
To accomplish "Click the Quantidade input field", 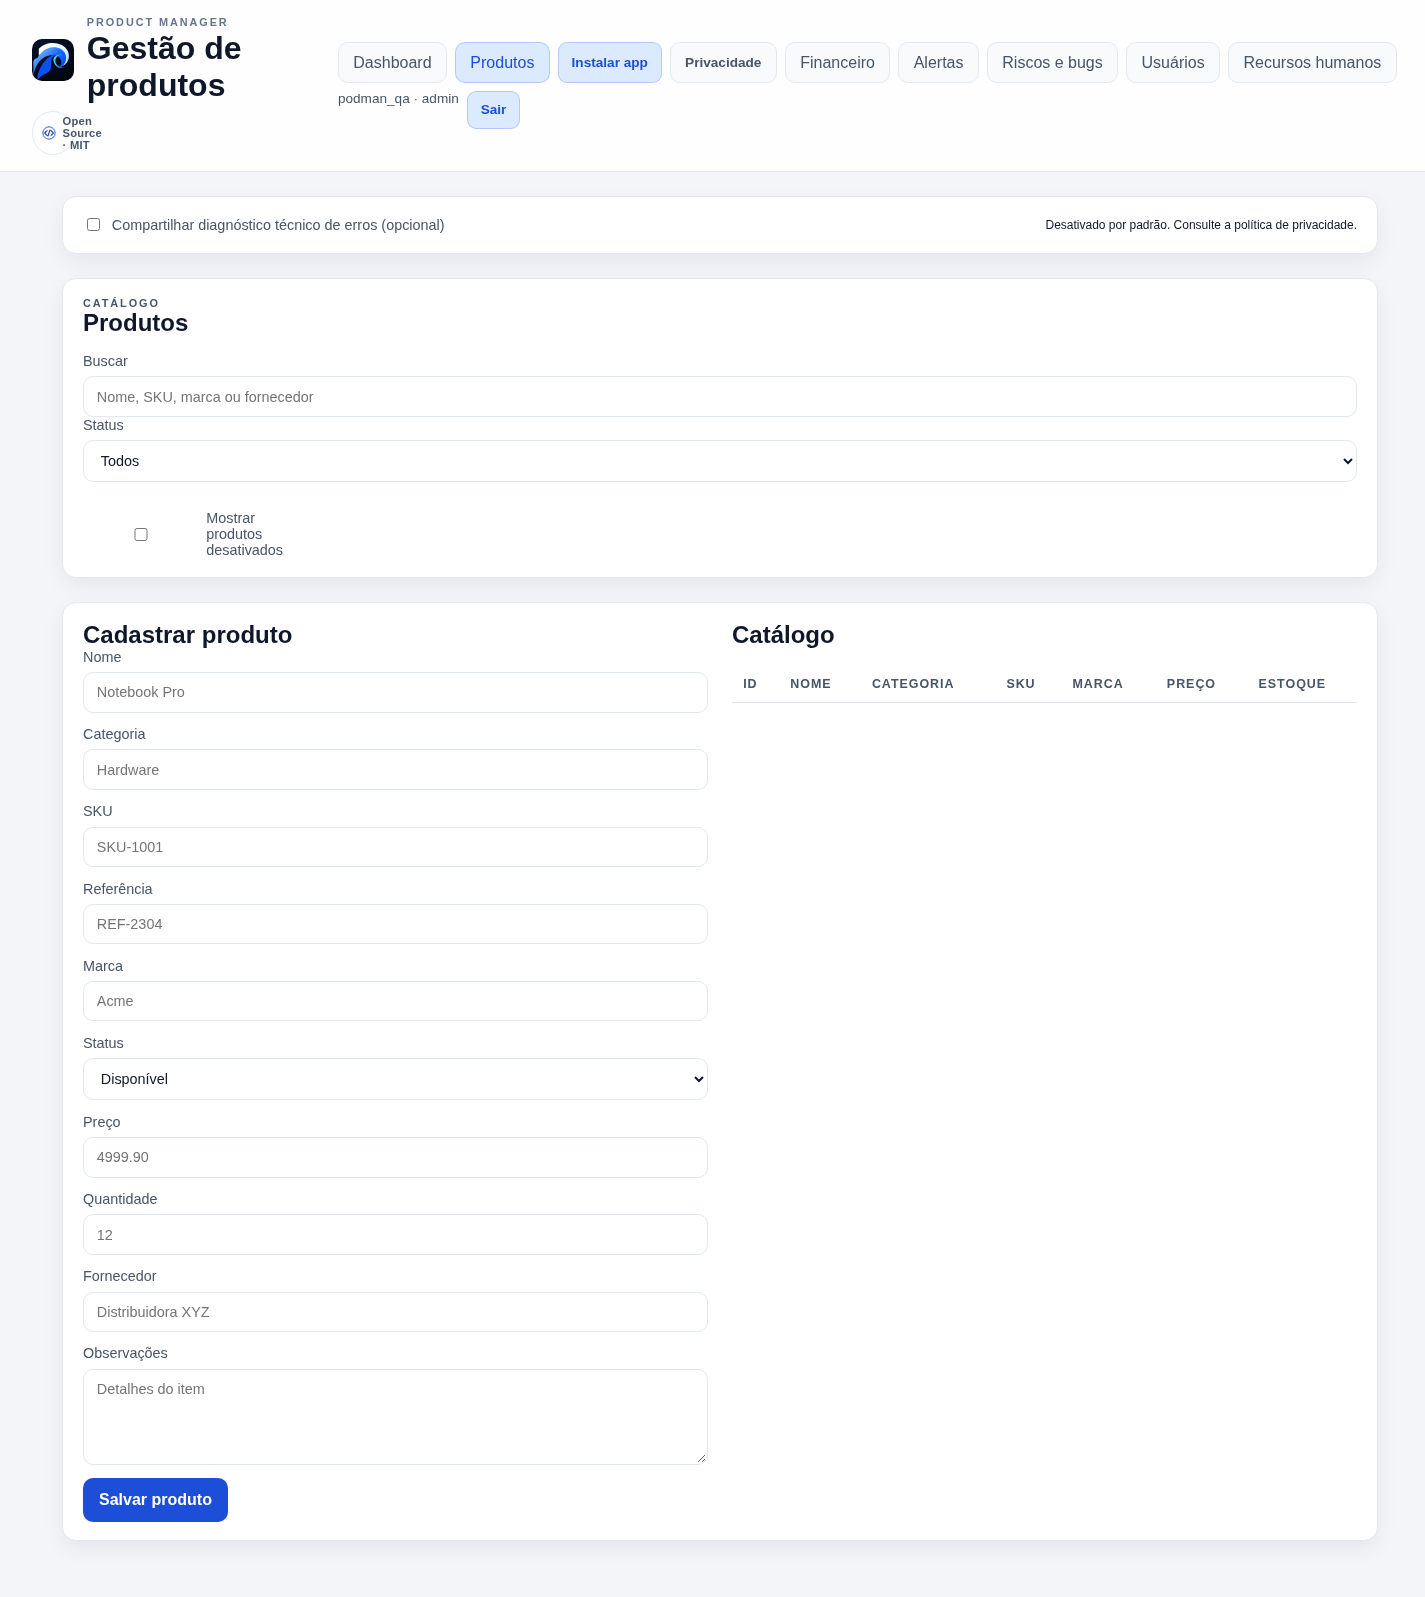I will 395,1235.
